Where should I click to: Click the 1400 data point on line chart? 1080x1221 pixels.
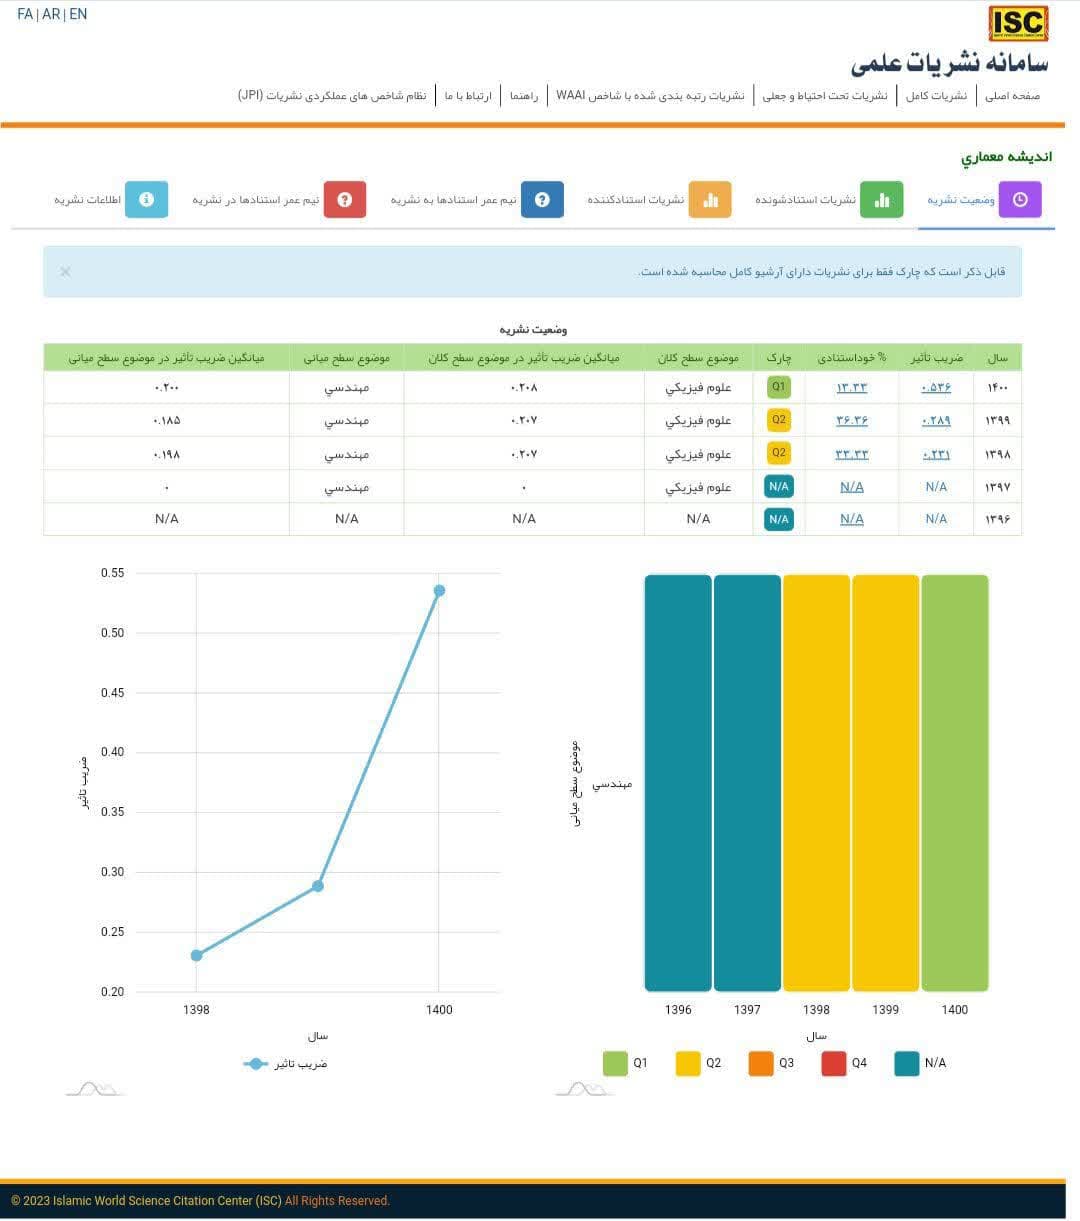[439, 591]
